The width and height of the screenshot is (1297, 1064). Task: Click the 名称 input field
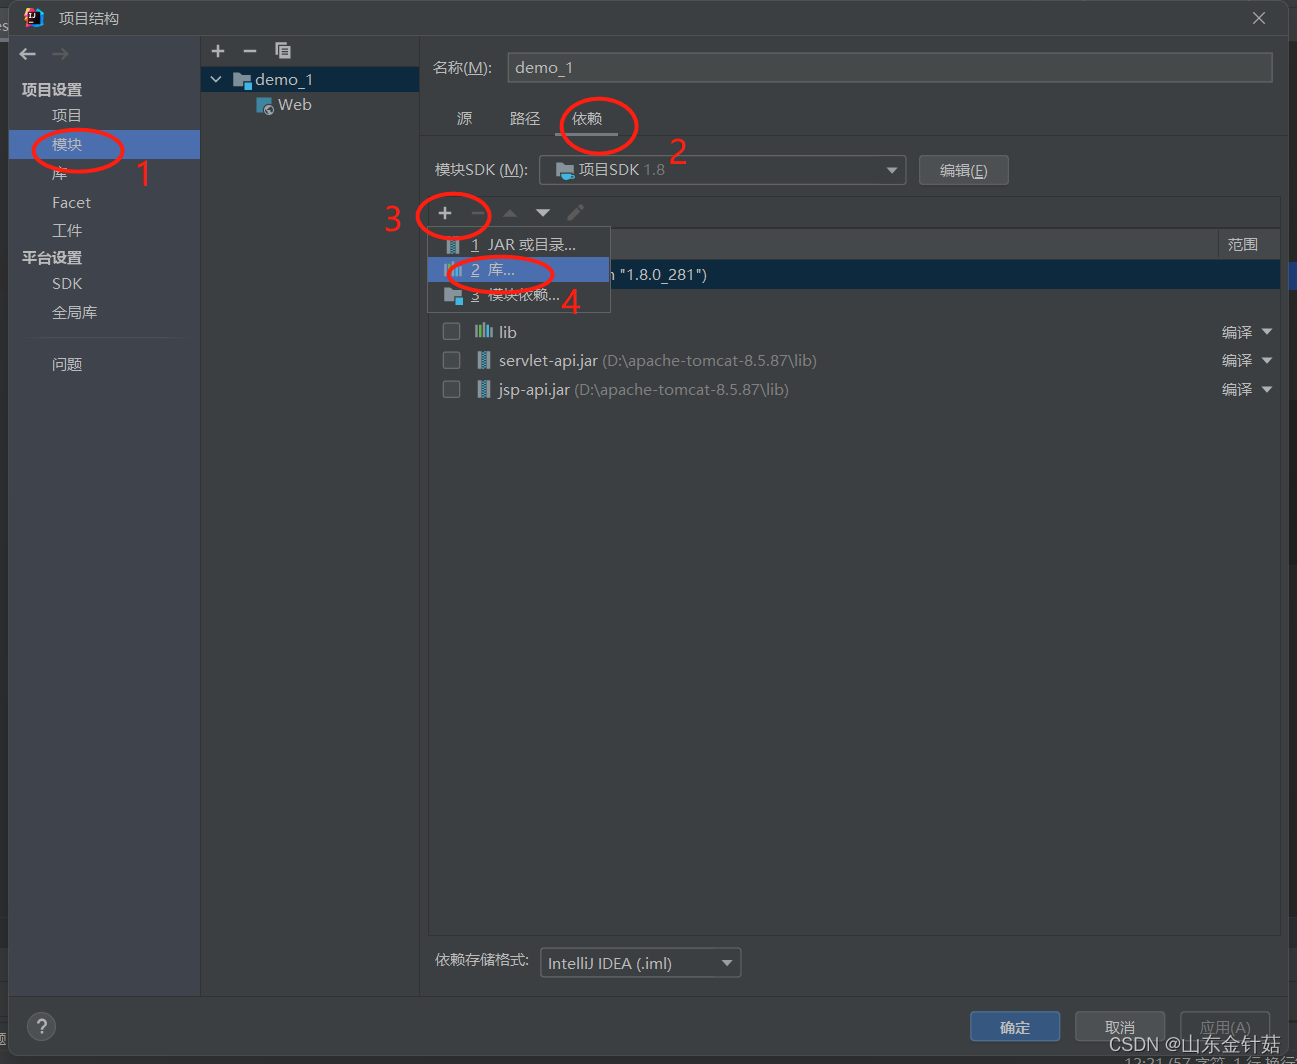pos(890,68)
